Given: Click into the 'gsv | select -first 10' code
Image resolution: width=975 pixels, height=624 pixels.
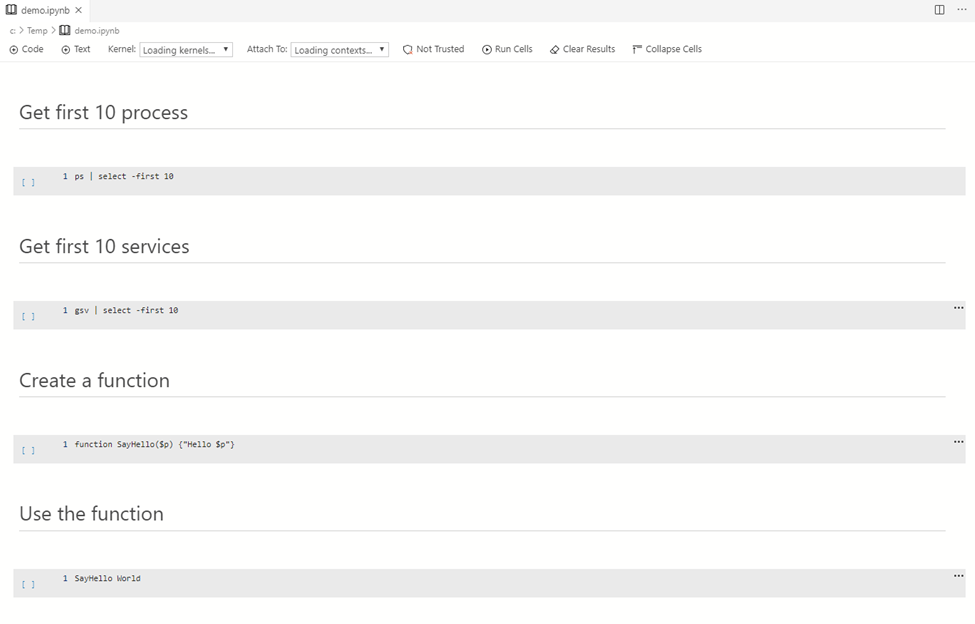Looking at the screenshot, I should 126,310.
